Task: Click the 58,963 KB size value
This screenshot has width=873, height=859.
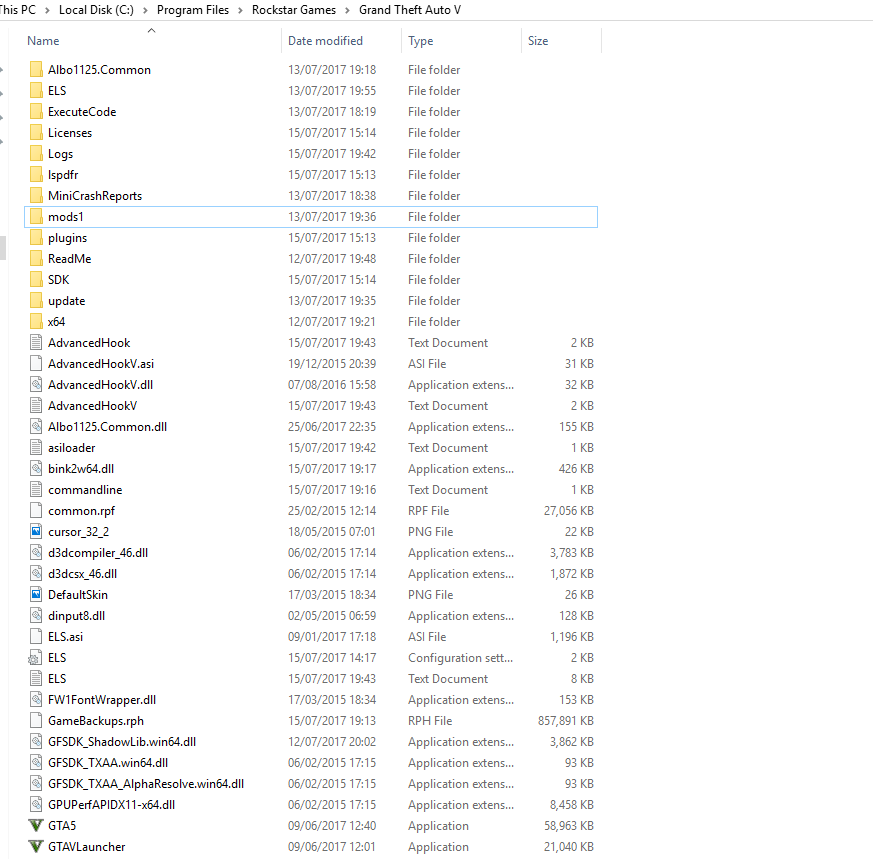Action: (568, 826)
